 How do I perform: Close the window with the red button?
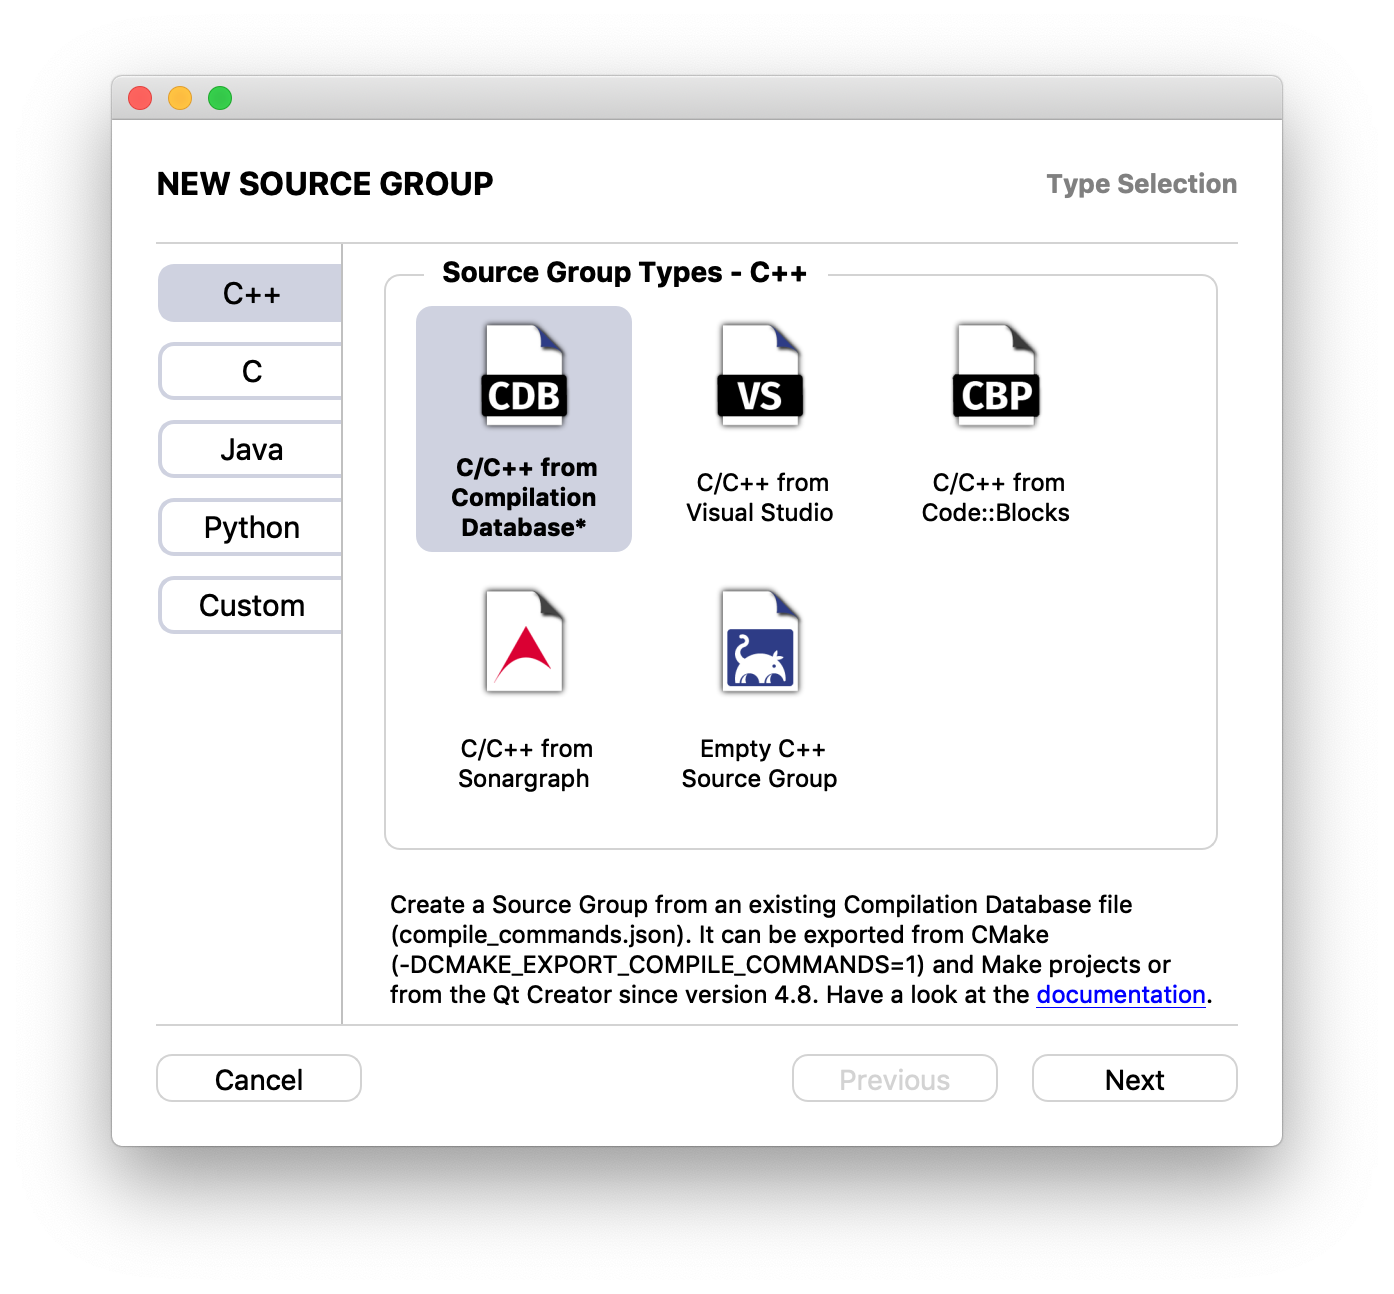[140, 98]
